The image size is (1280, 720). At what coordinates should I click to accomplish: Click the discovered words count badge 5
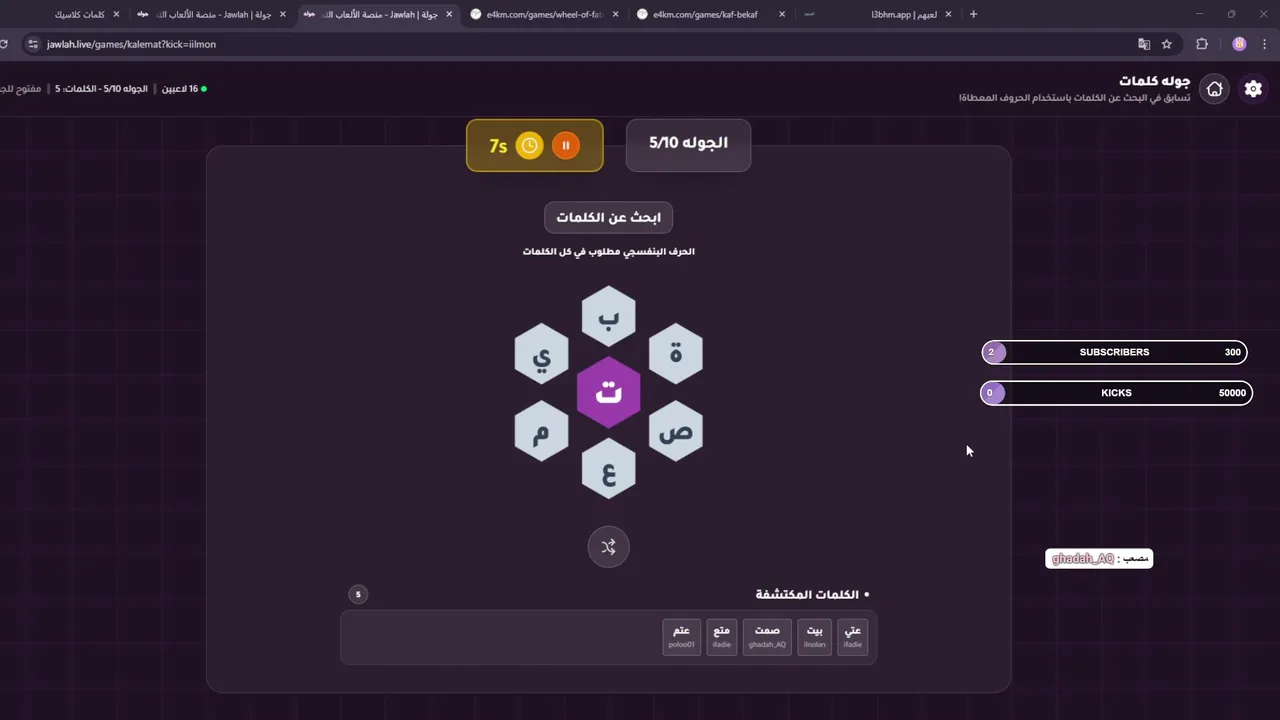coord(358,594)
